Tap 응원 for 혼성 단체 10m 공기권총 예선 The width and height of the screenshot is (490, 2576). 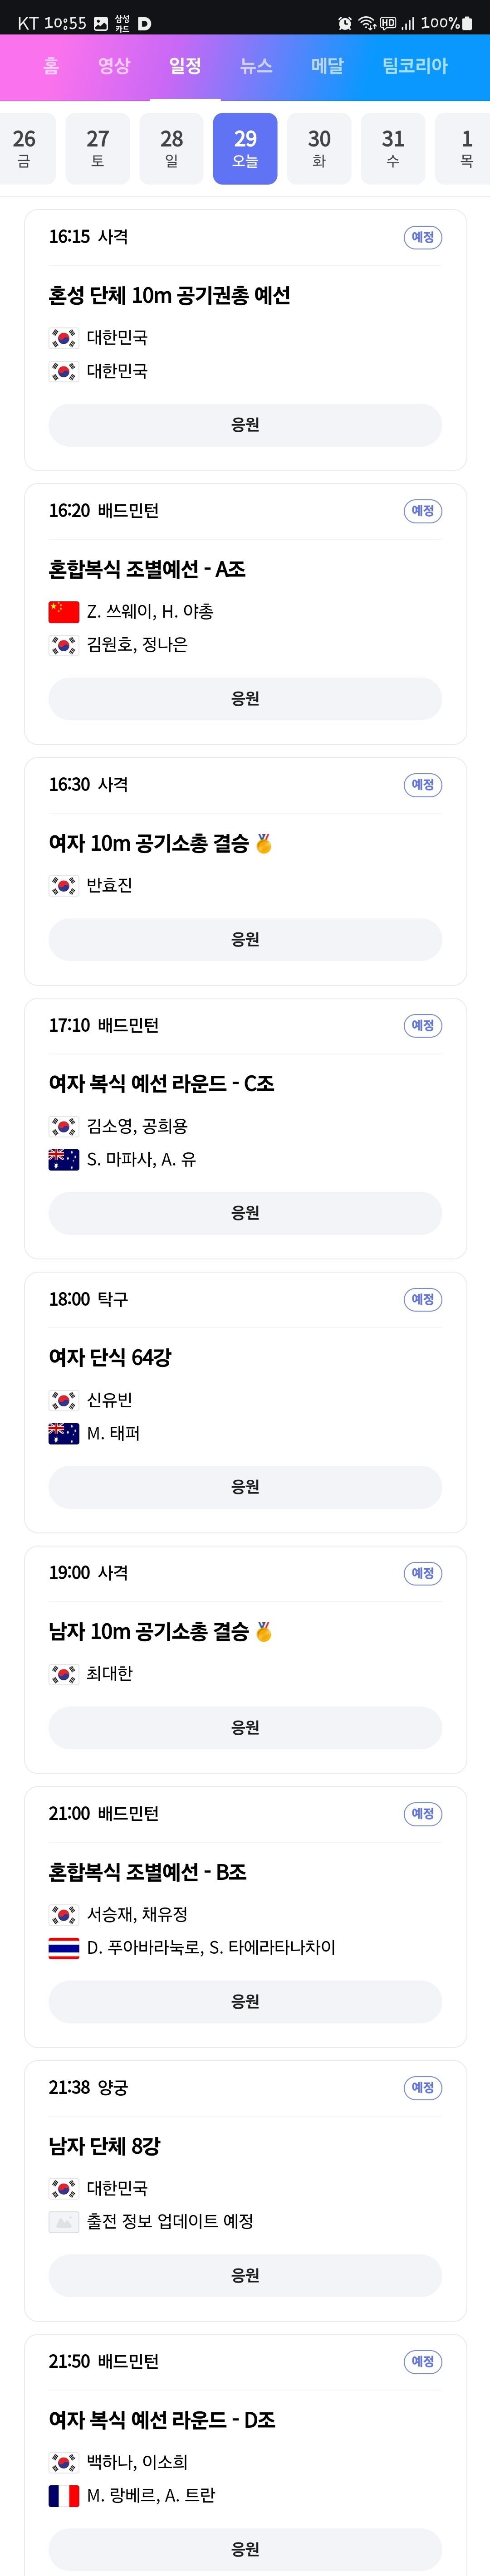[245, 425]
